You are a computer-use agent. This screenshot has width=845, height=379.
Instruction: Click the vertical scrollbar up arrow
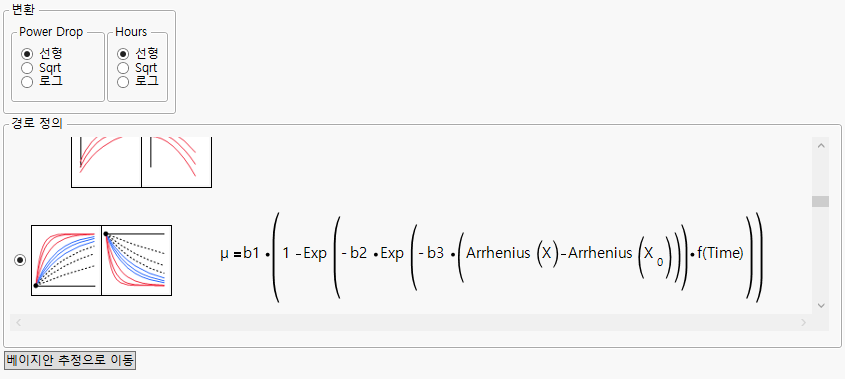click(x=821, y=146)
